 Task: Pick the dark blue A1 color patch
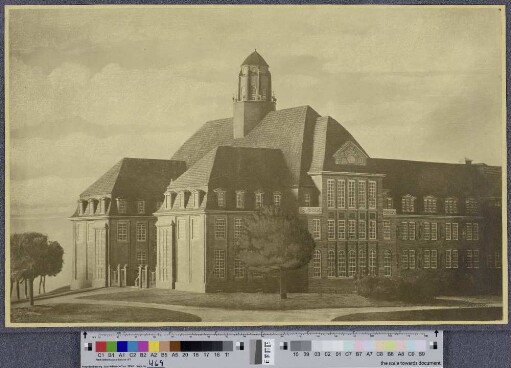[122, 346]
